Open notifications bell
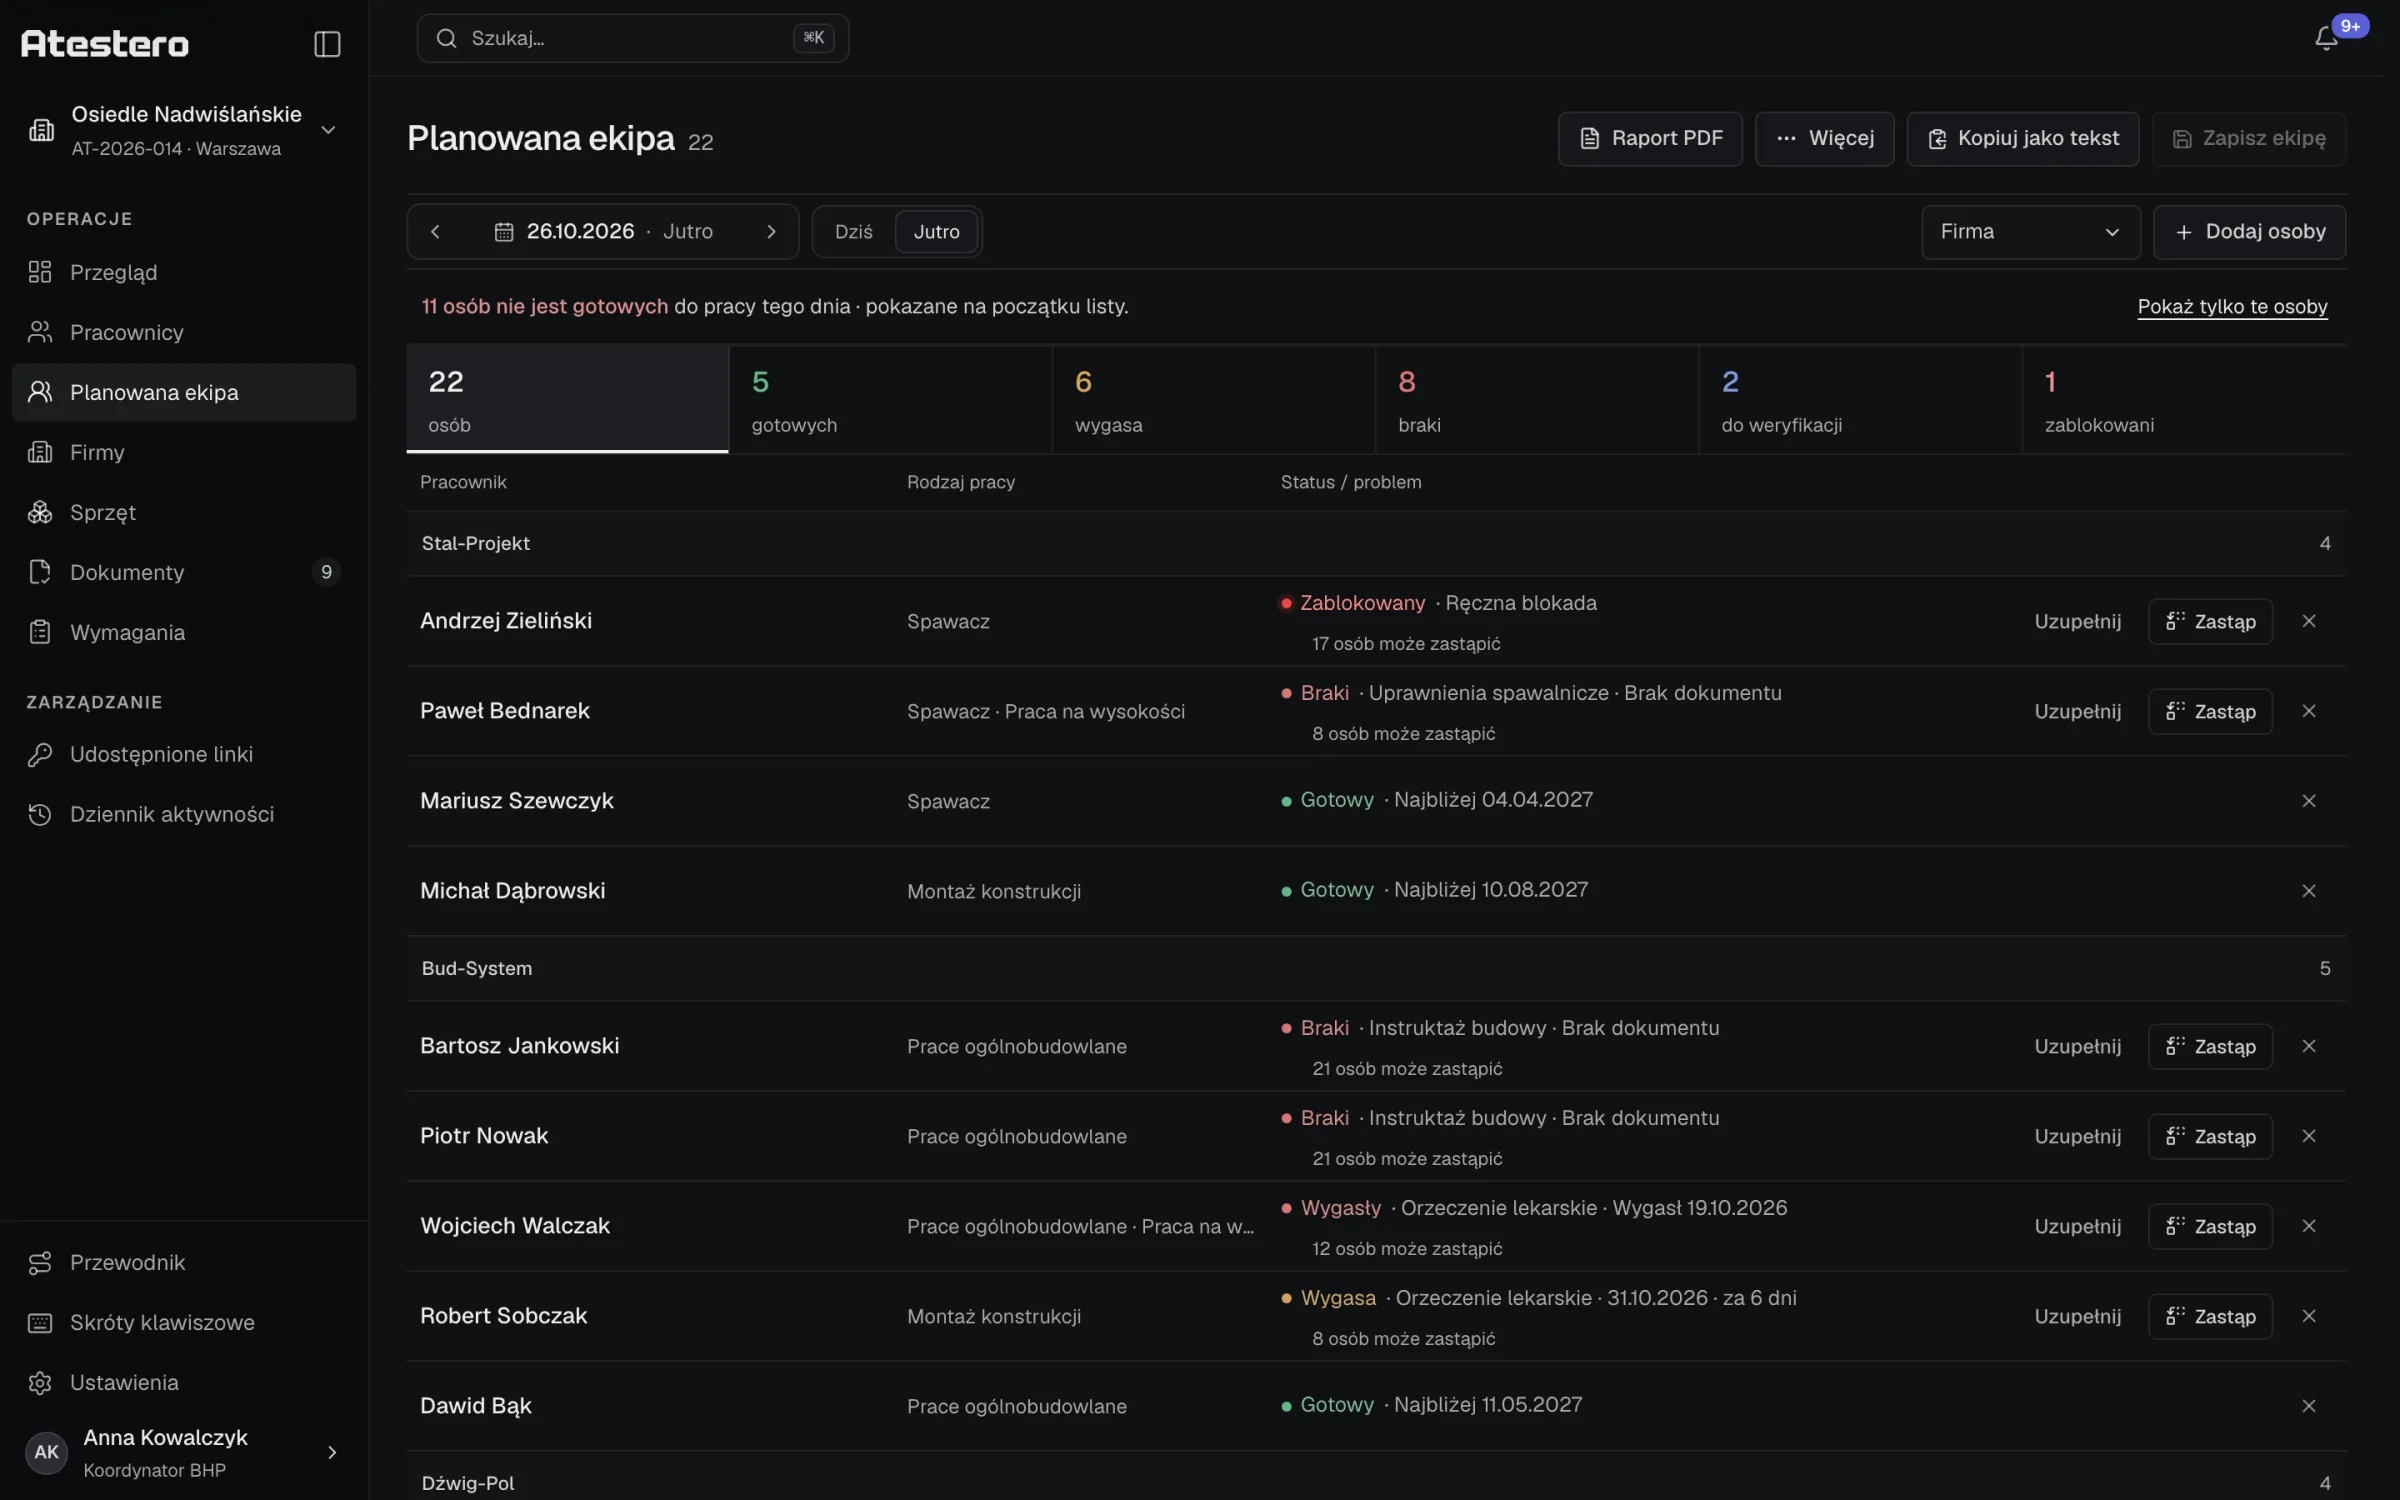This screenshot has width=2400, height=1500. click(2326, 38)
